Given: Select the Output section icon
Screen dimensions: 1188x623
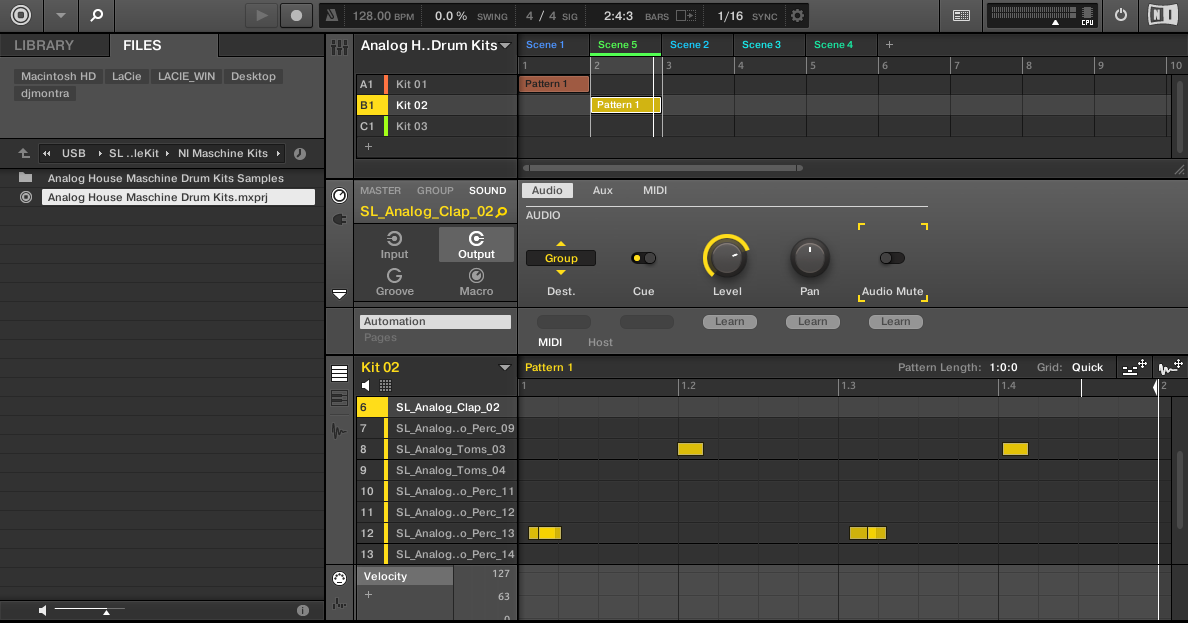Looking at the screenshot, I should tap(476, 246).
